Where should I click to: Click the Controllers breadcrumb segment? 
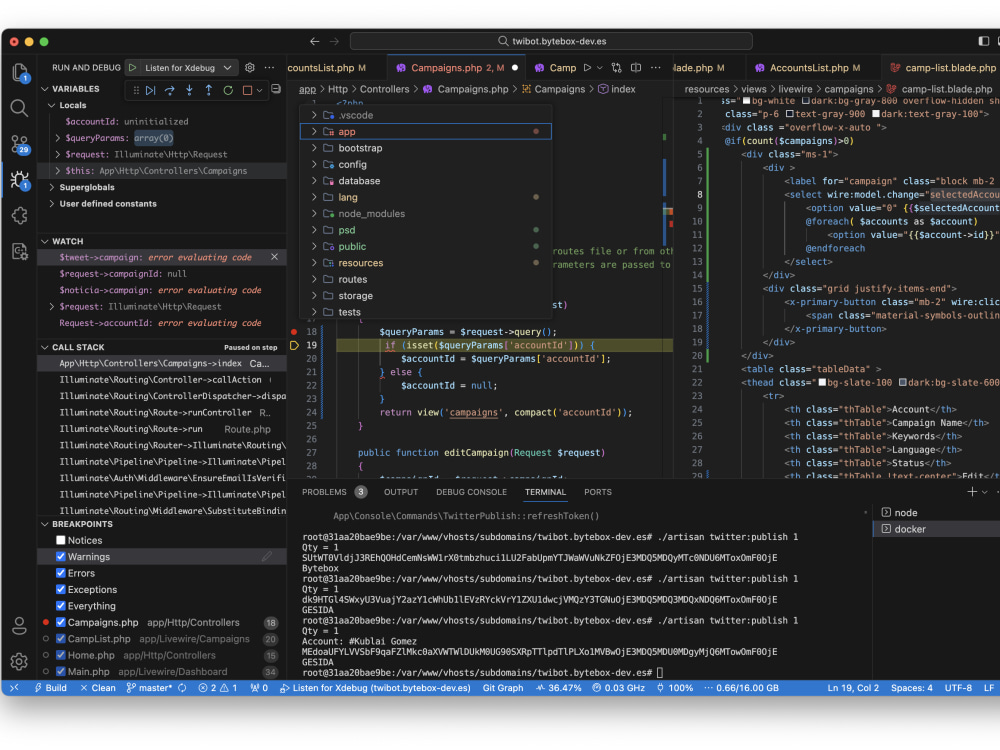pyautogui.click(x=385, y=89)
